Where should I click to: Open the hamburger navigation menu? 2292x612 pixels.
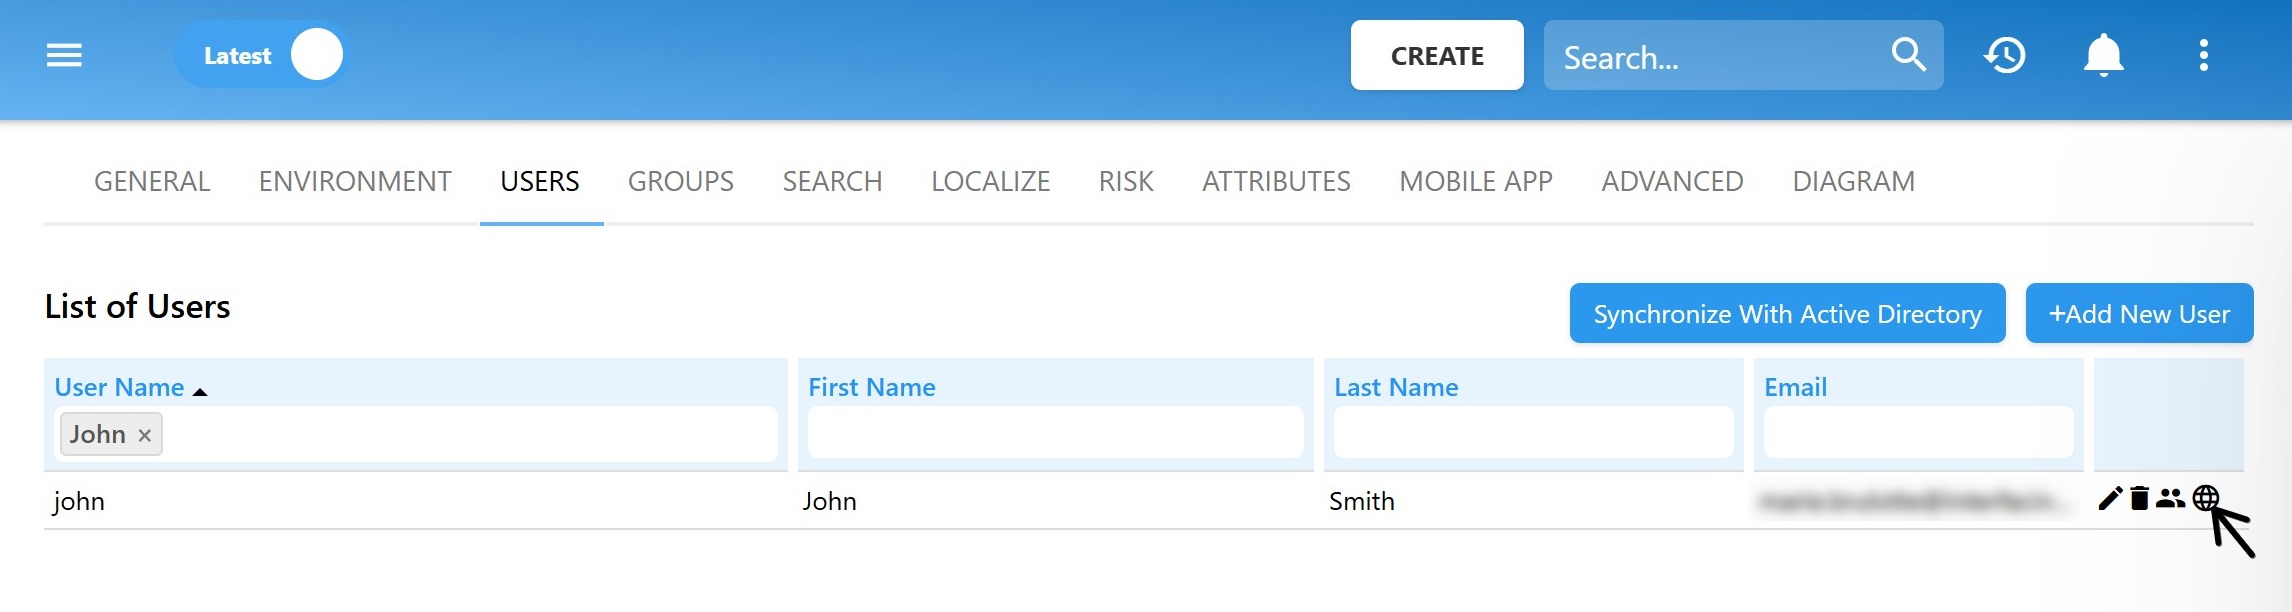pyautogui.click(x=64, y=55)
